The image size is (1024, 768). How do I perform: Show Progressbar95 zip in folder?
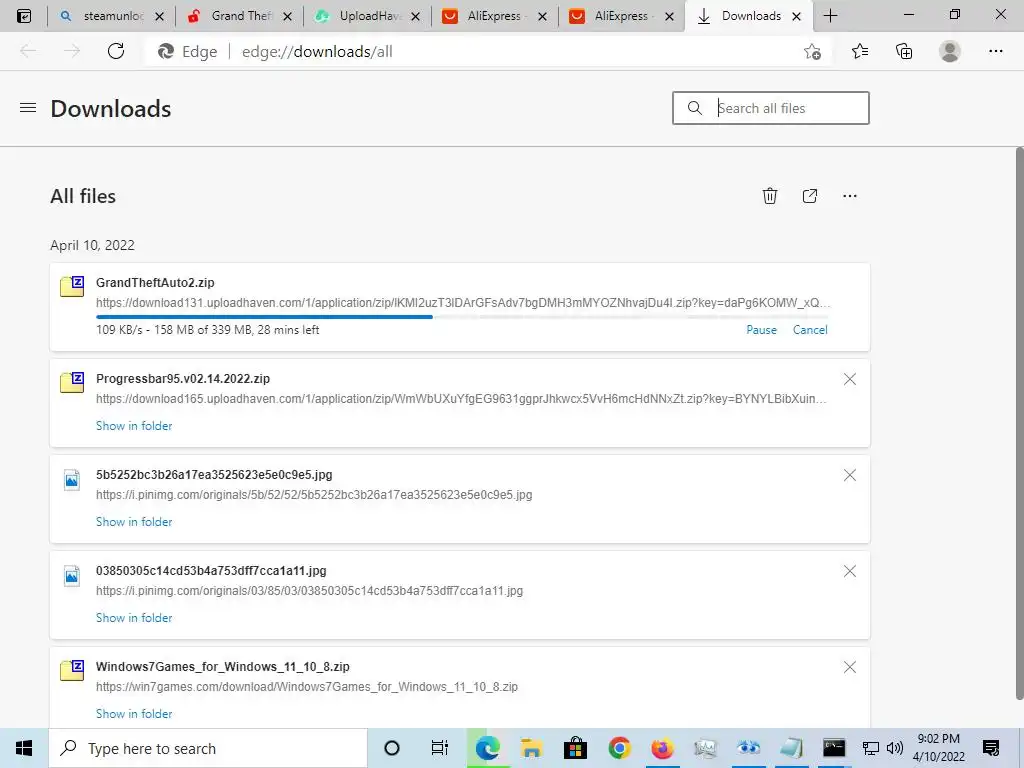134,426
